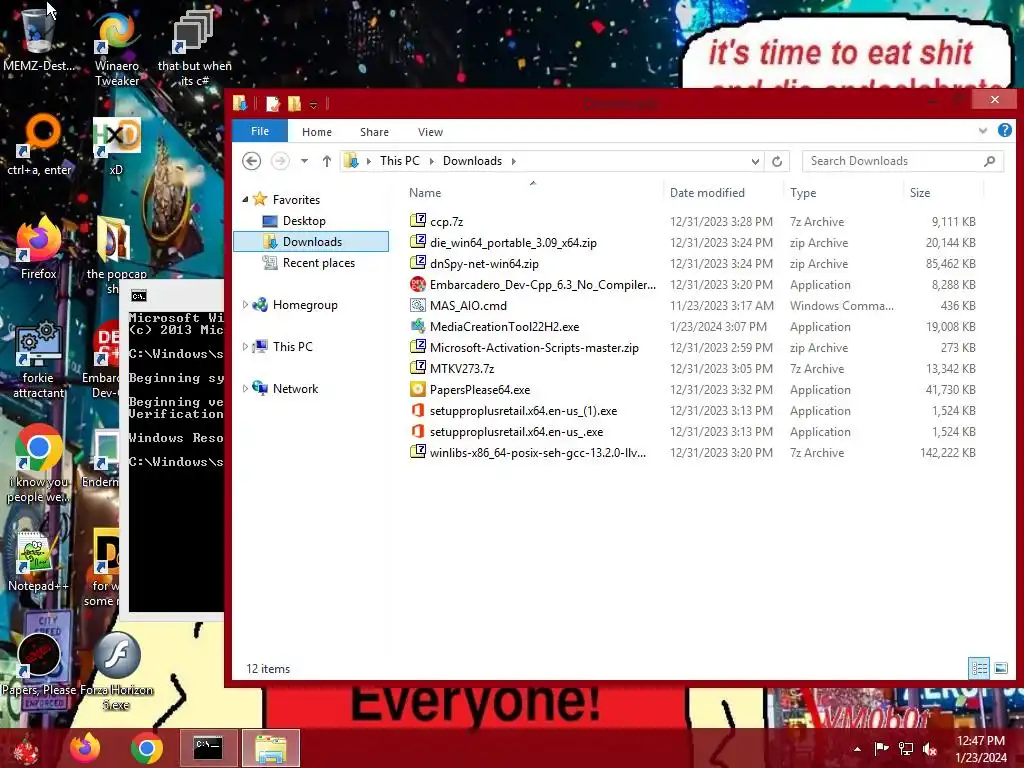Sort files by the Name column header
The width and height of the screenshot is (1024, 768).
[x=533, y=193]
